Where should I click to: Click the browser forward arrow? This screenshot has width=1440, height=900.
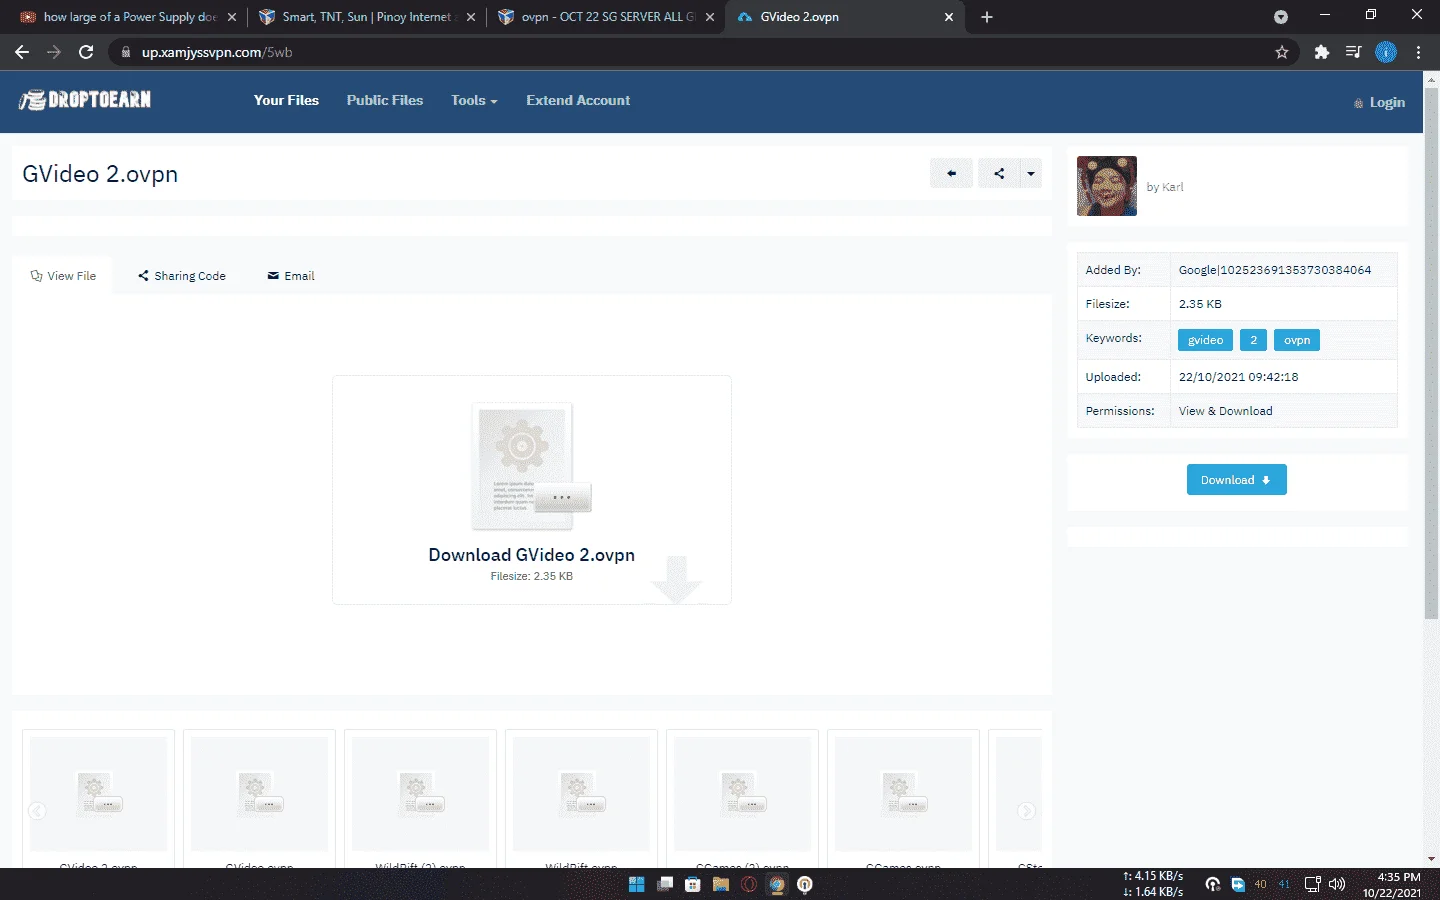point(54,52)
